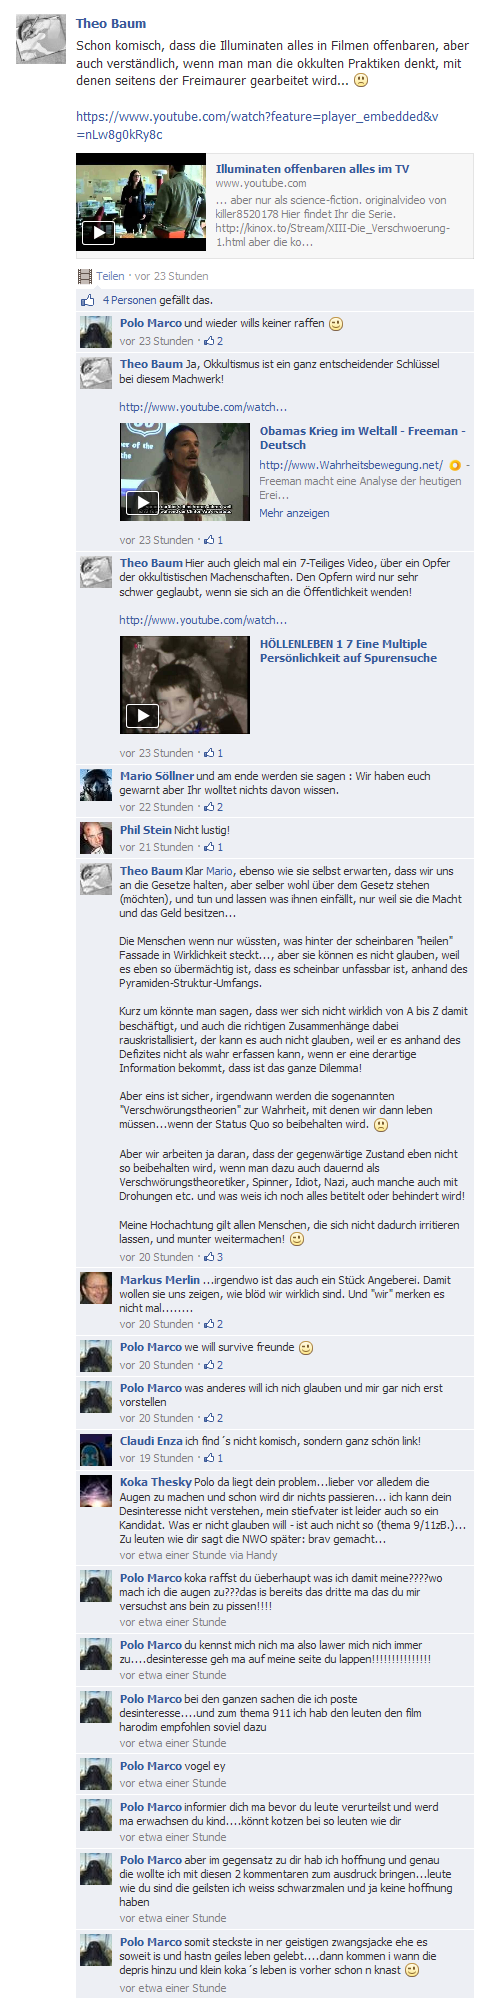
Task: Open Claudi Enza's avatar image
Action: (x=96, y=1450)
